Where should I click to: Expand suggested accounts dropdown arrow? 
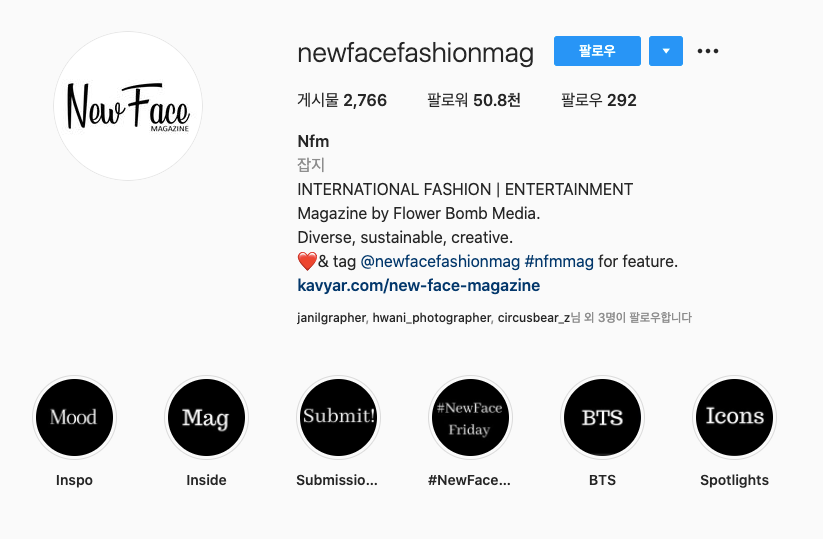666,51
